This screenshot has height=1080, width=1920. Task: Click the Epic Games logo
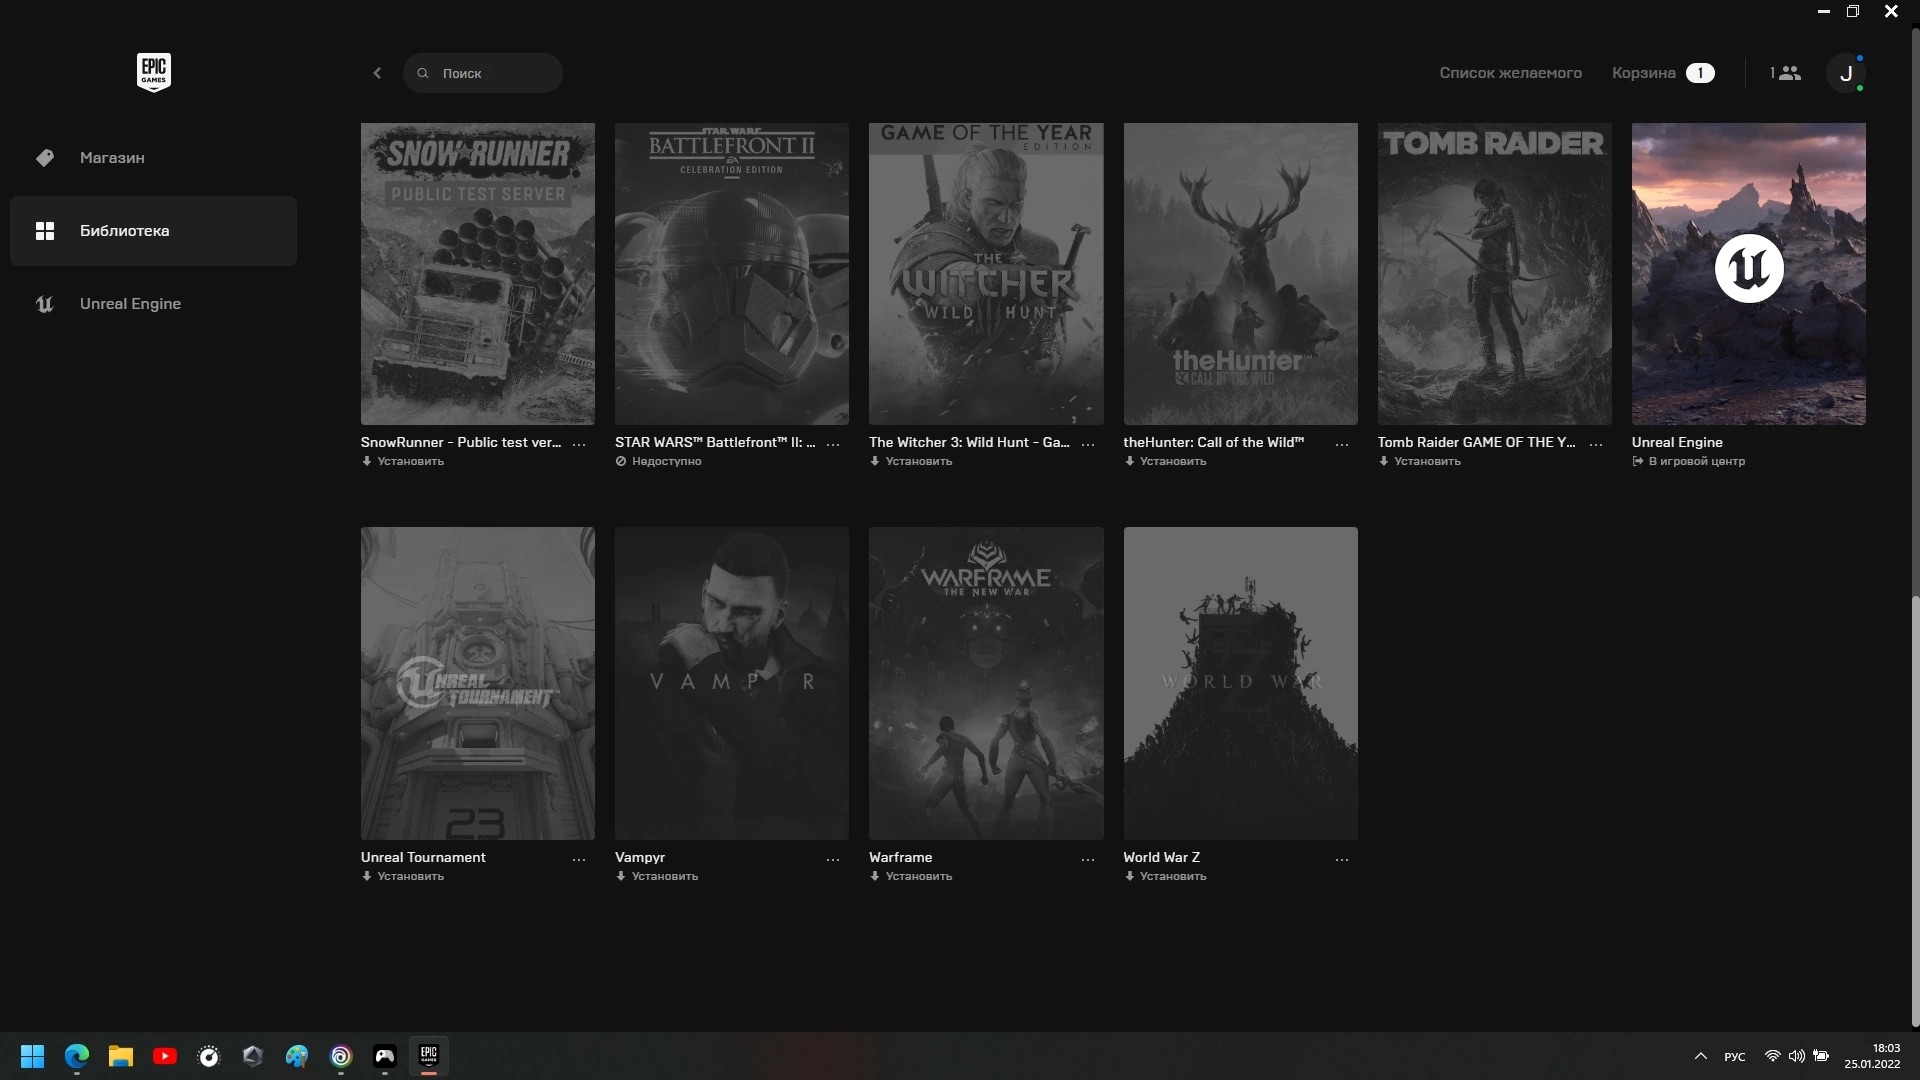153,72
